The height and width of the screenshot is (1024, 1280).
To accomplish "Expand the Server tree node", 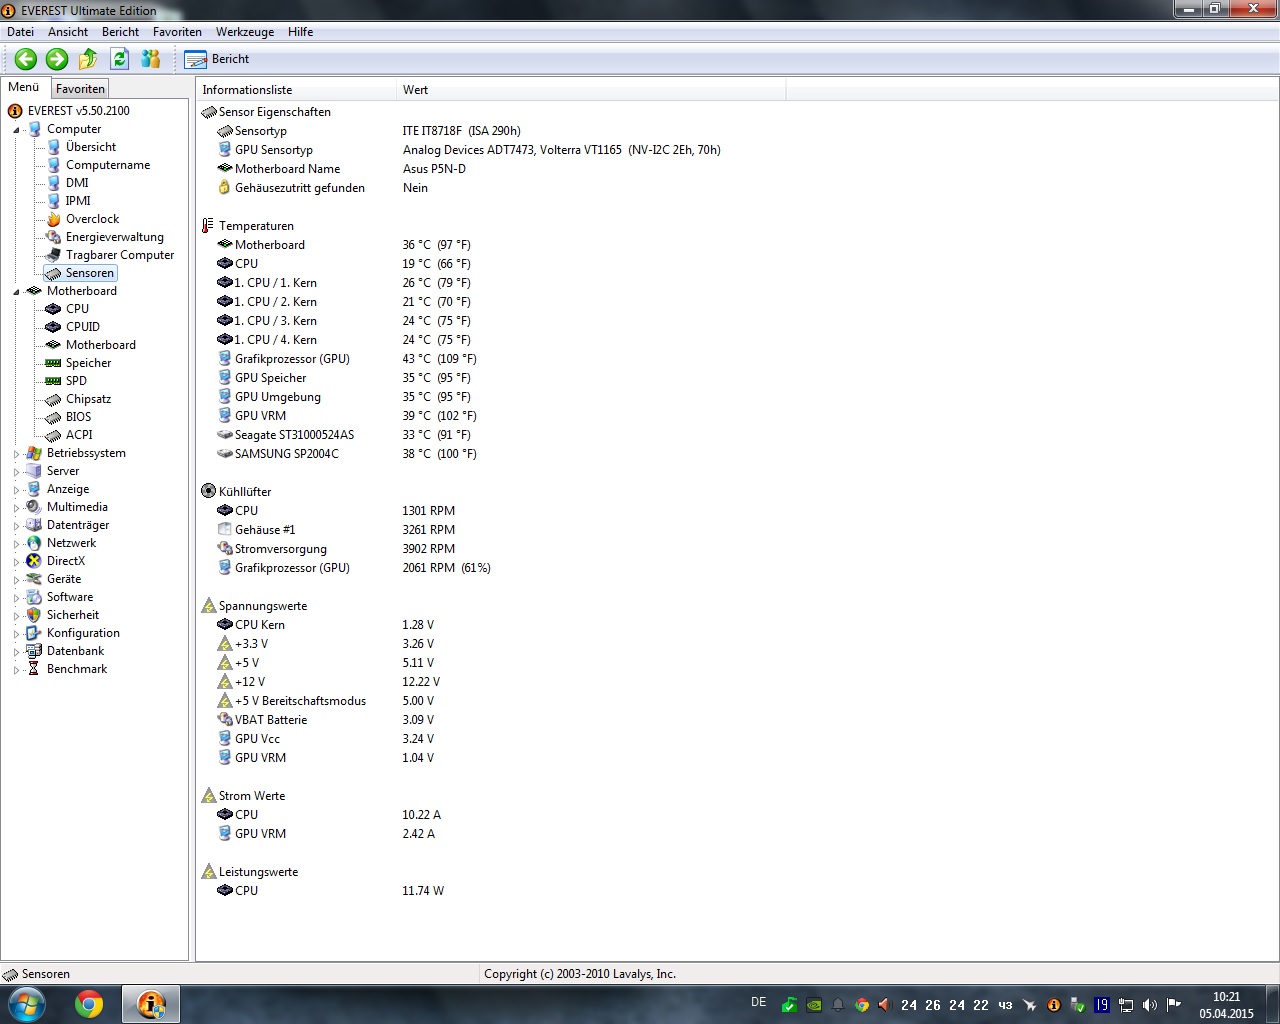I will tap(16, 472).
